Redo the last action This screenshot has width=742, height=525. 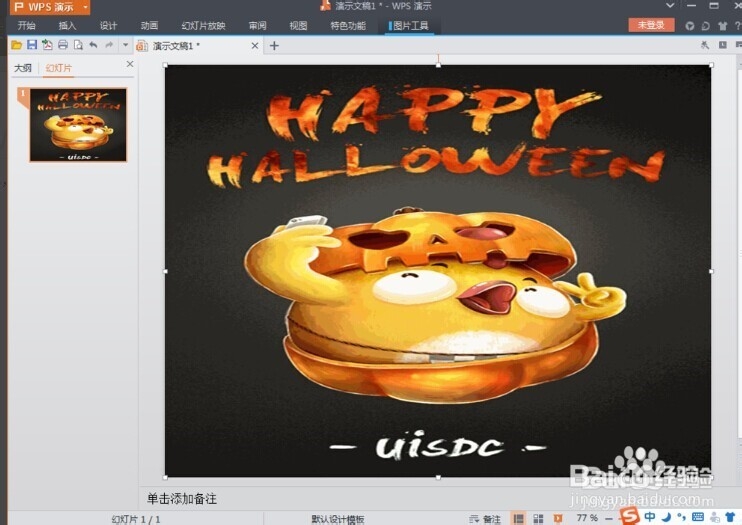click(x=109, y=45)
